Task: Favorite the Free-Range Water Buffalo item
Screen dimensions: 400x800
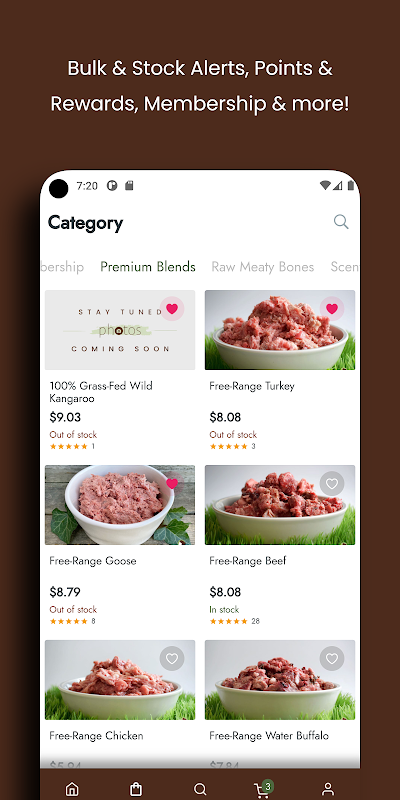Action: click(332, 659)
